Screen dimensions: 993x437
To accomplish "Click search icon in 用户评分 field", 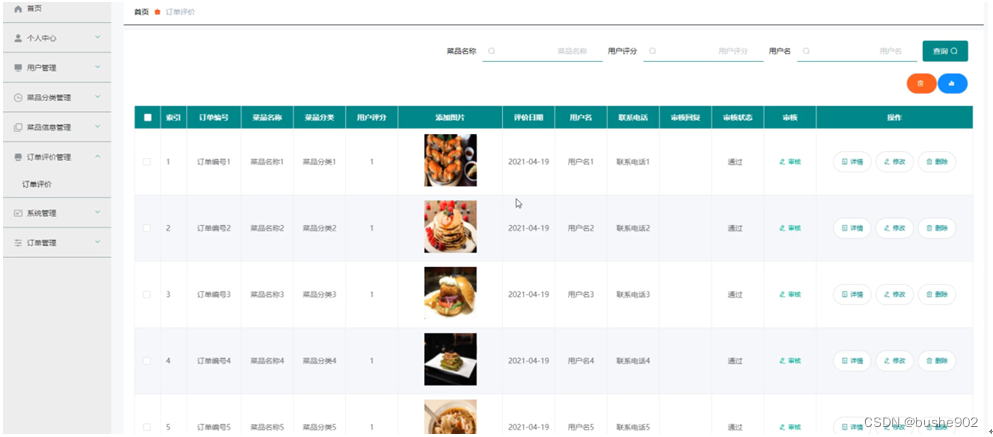I will pyautogui.click(x=652, y=51).
